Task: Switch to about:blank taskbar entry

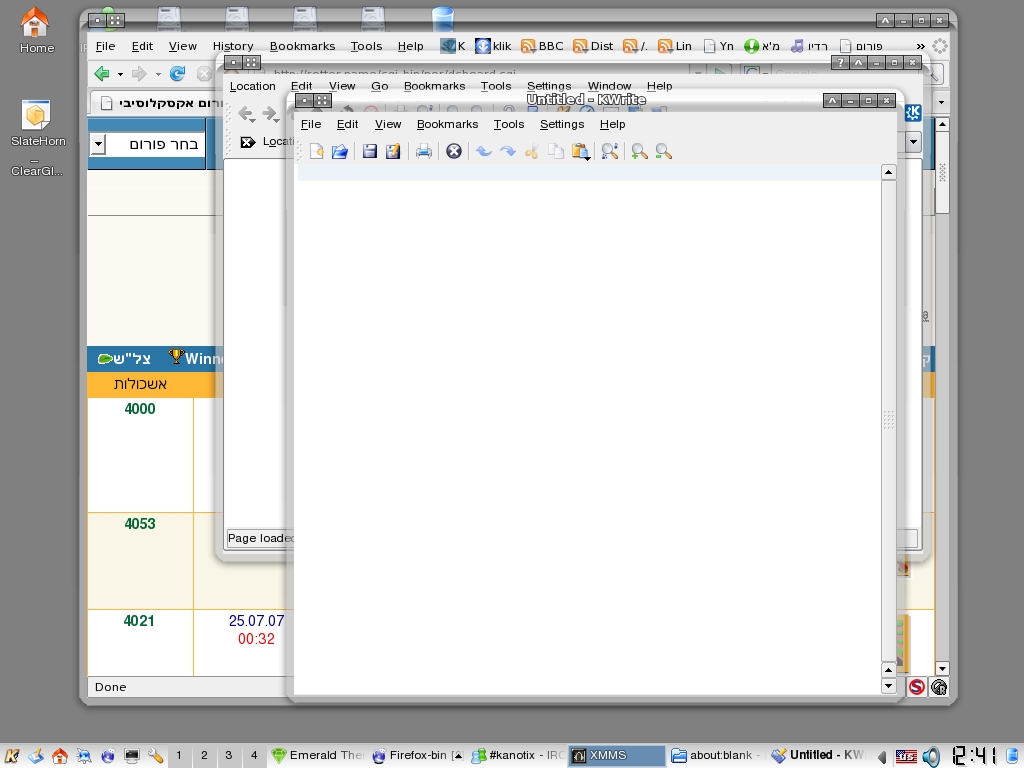Action: 717,756
